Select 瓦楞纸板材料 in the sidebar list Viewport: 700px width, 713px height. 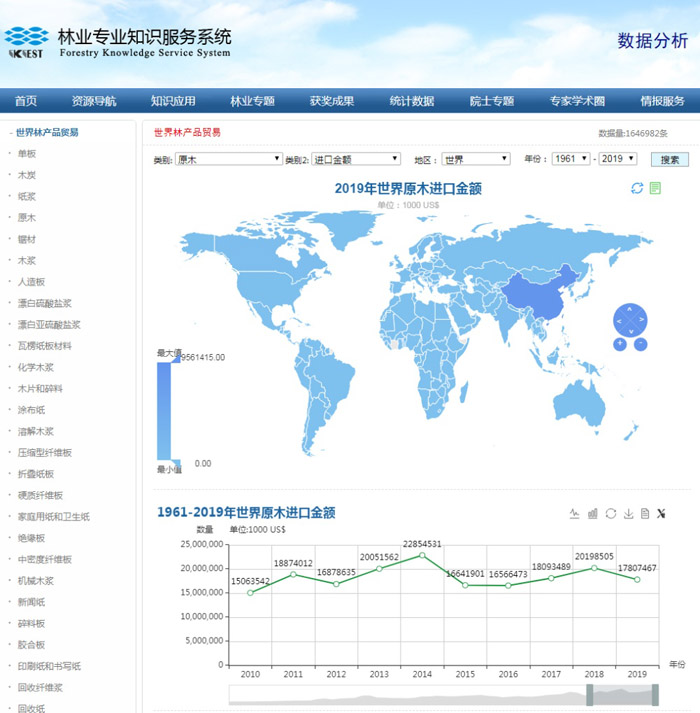tap(45, 346)
